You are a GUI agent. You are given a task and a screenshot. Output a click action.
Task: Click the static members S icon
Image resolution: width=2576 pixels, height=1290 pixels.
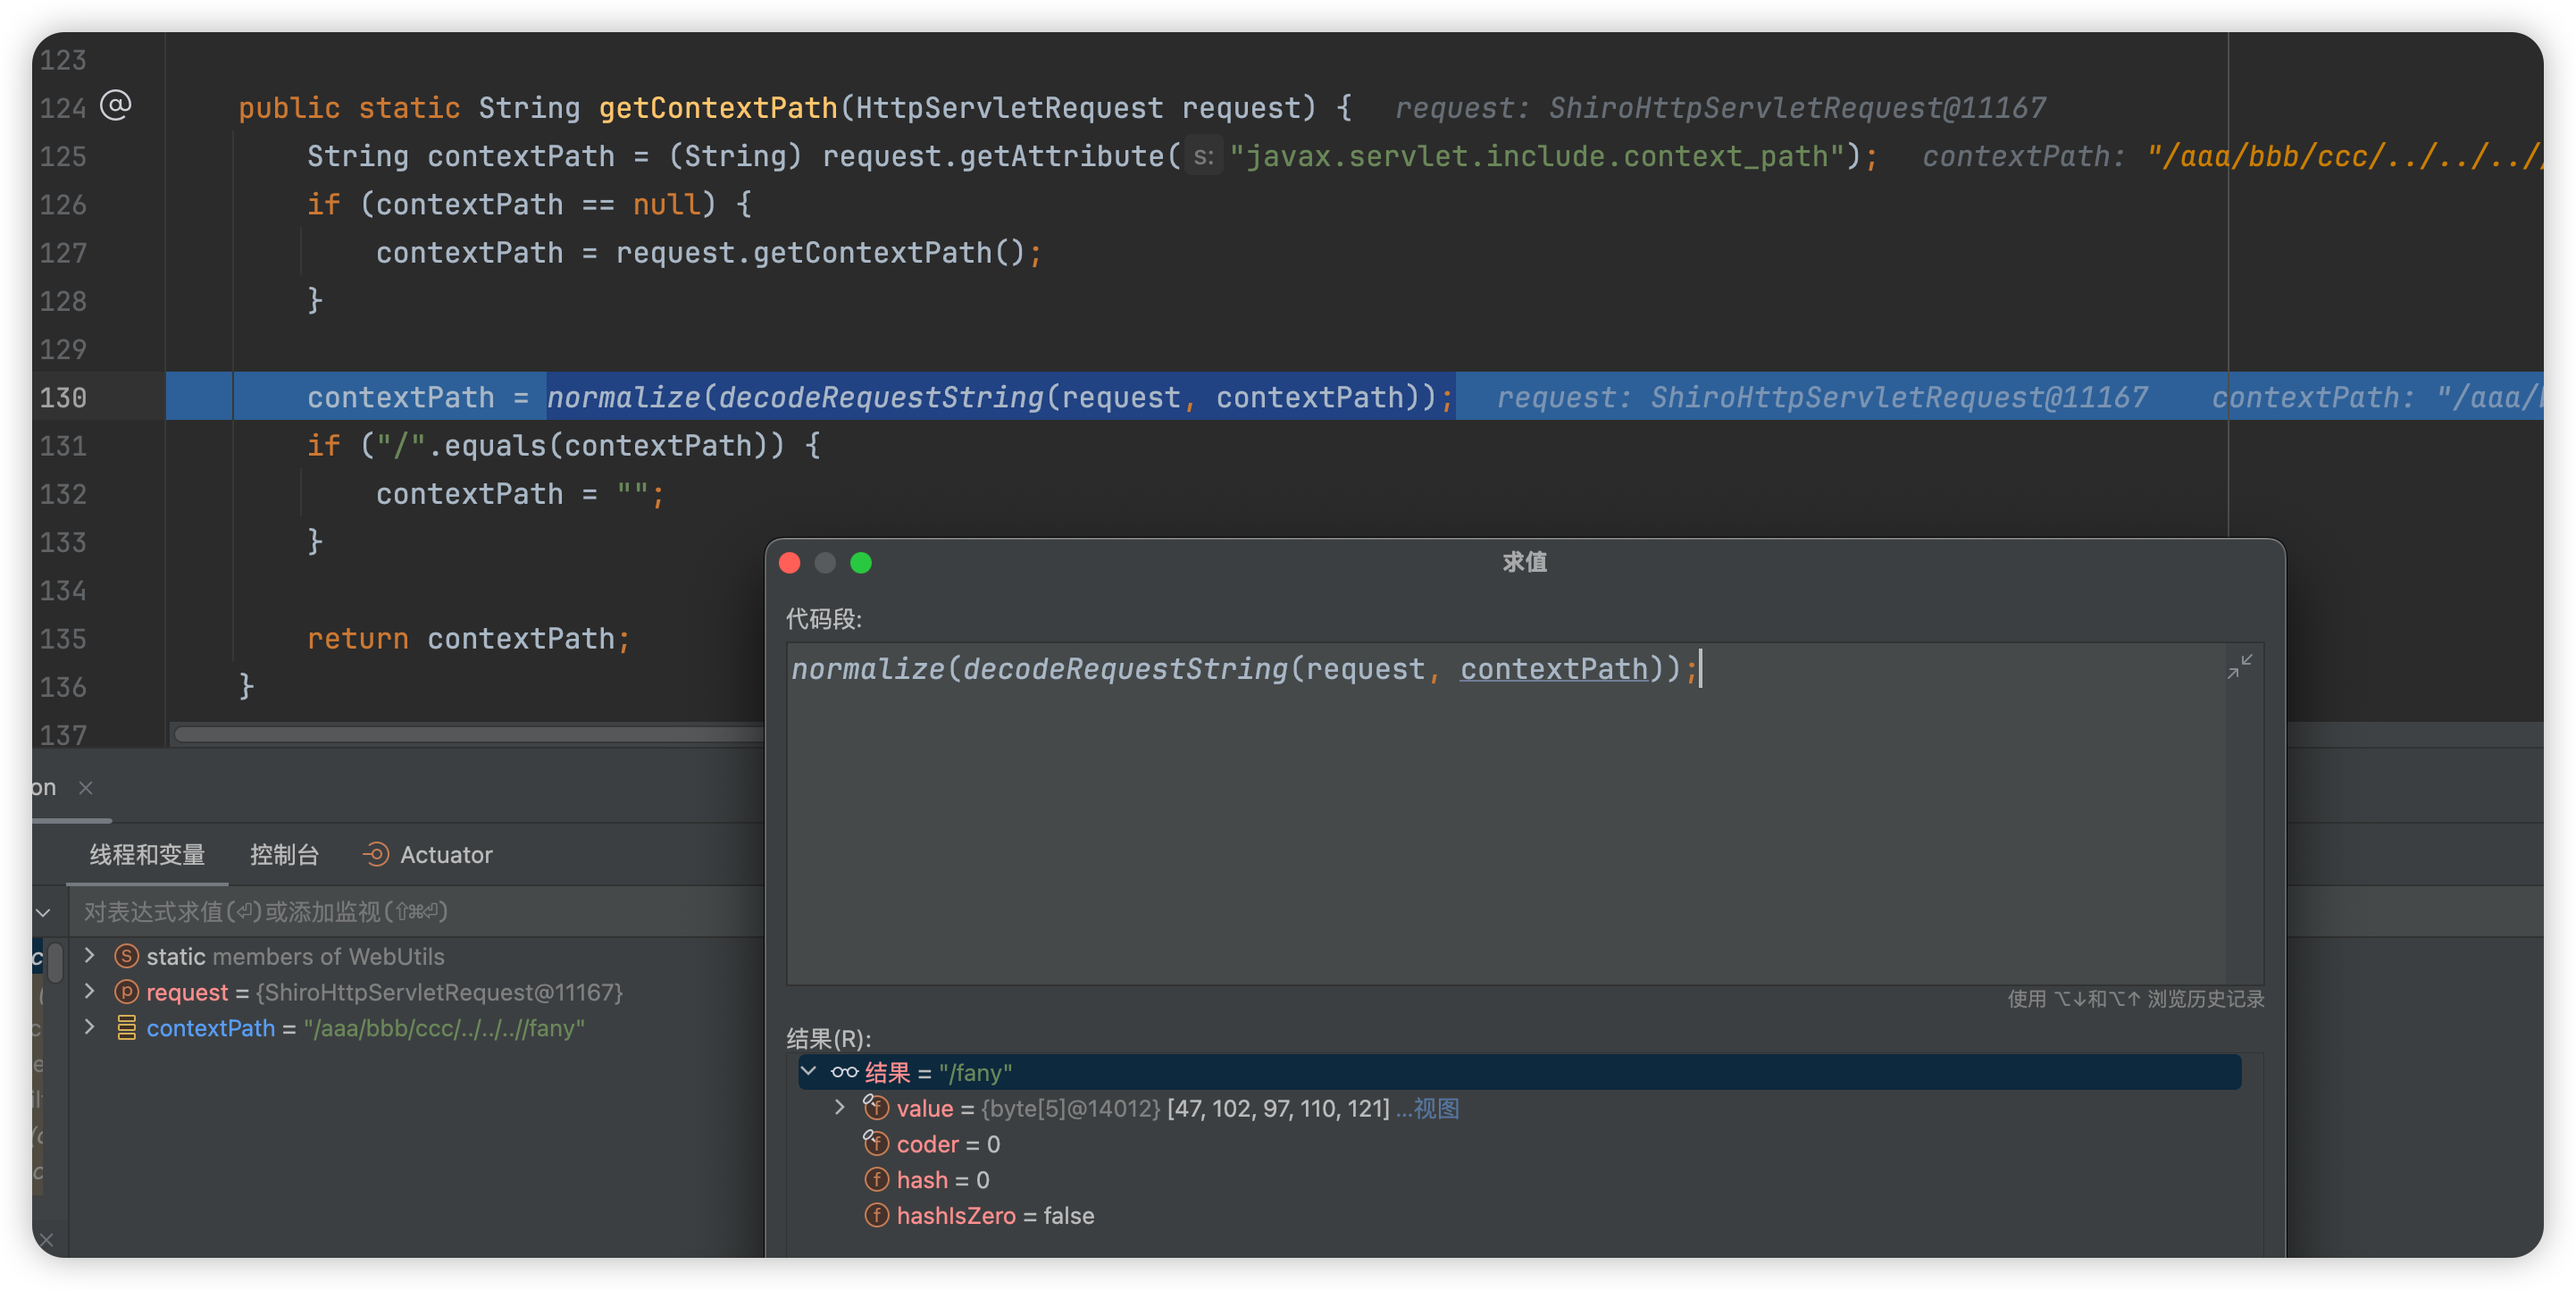pyautogui.click(x=126, y=956)
